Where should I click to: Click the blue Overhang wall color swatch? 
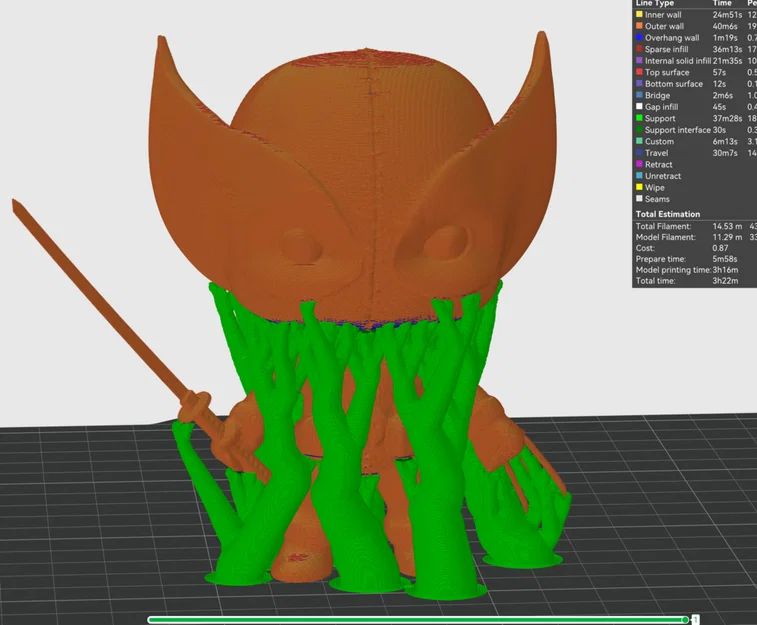pyautogui.click(x=639, y=38)
